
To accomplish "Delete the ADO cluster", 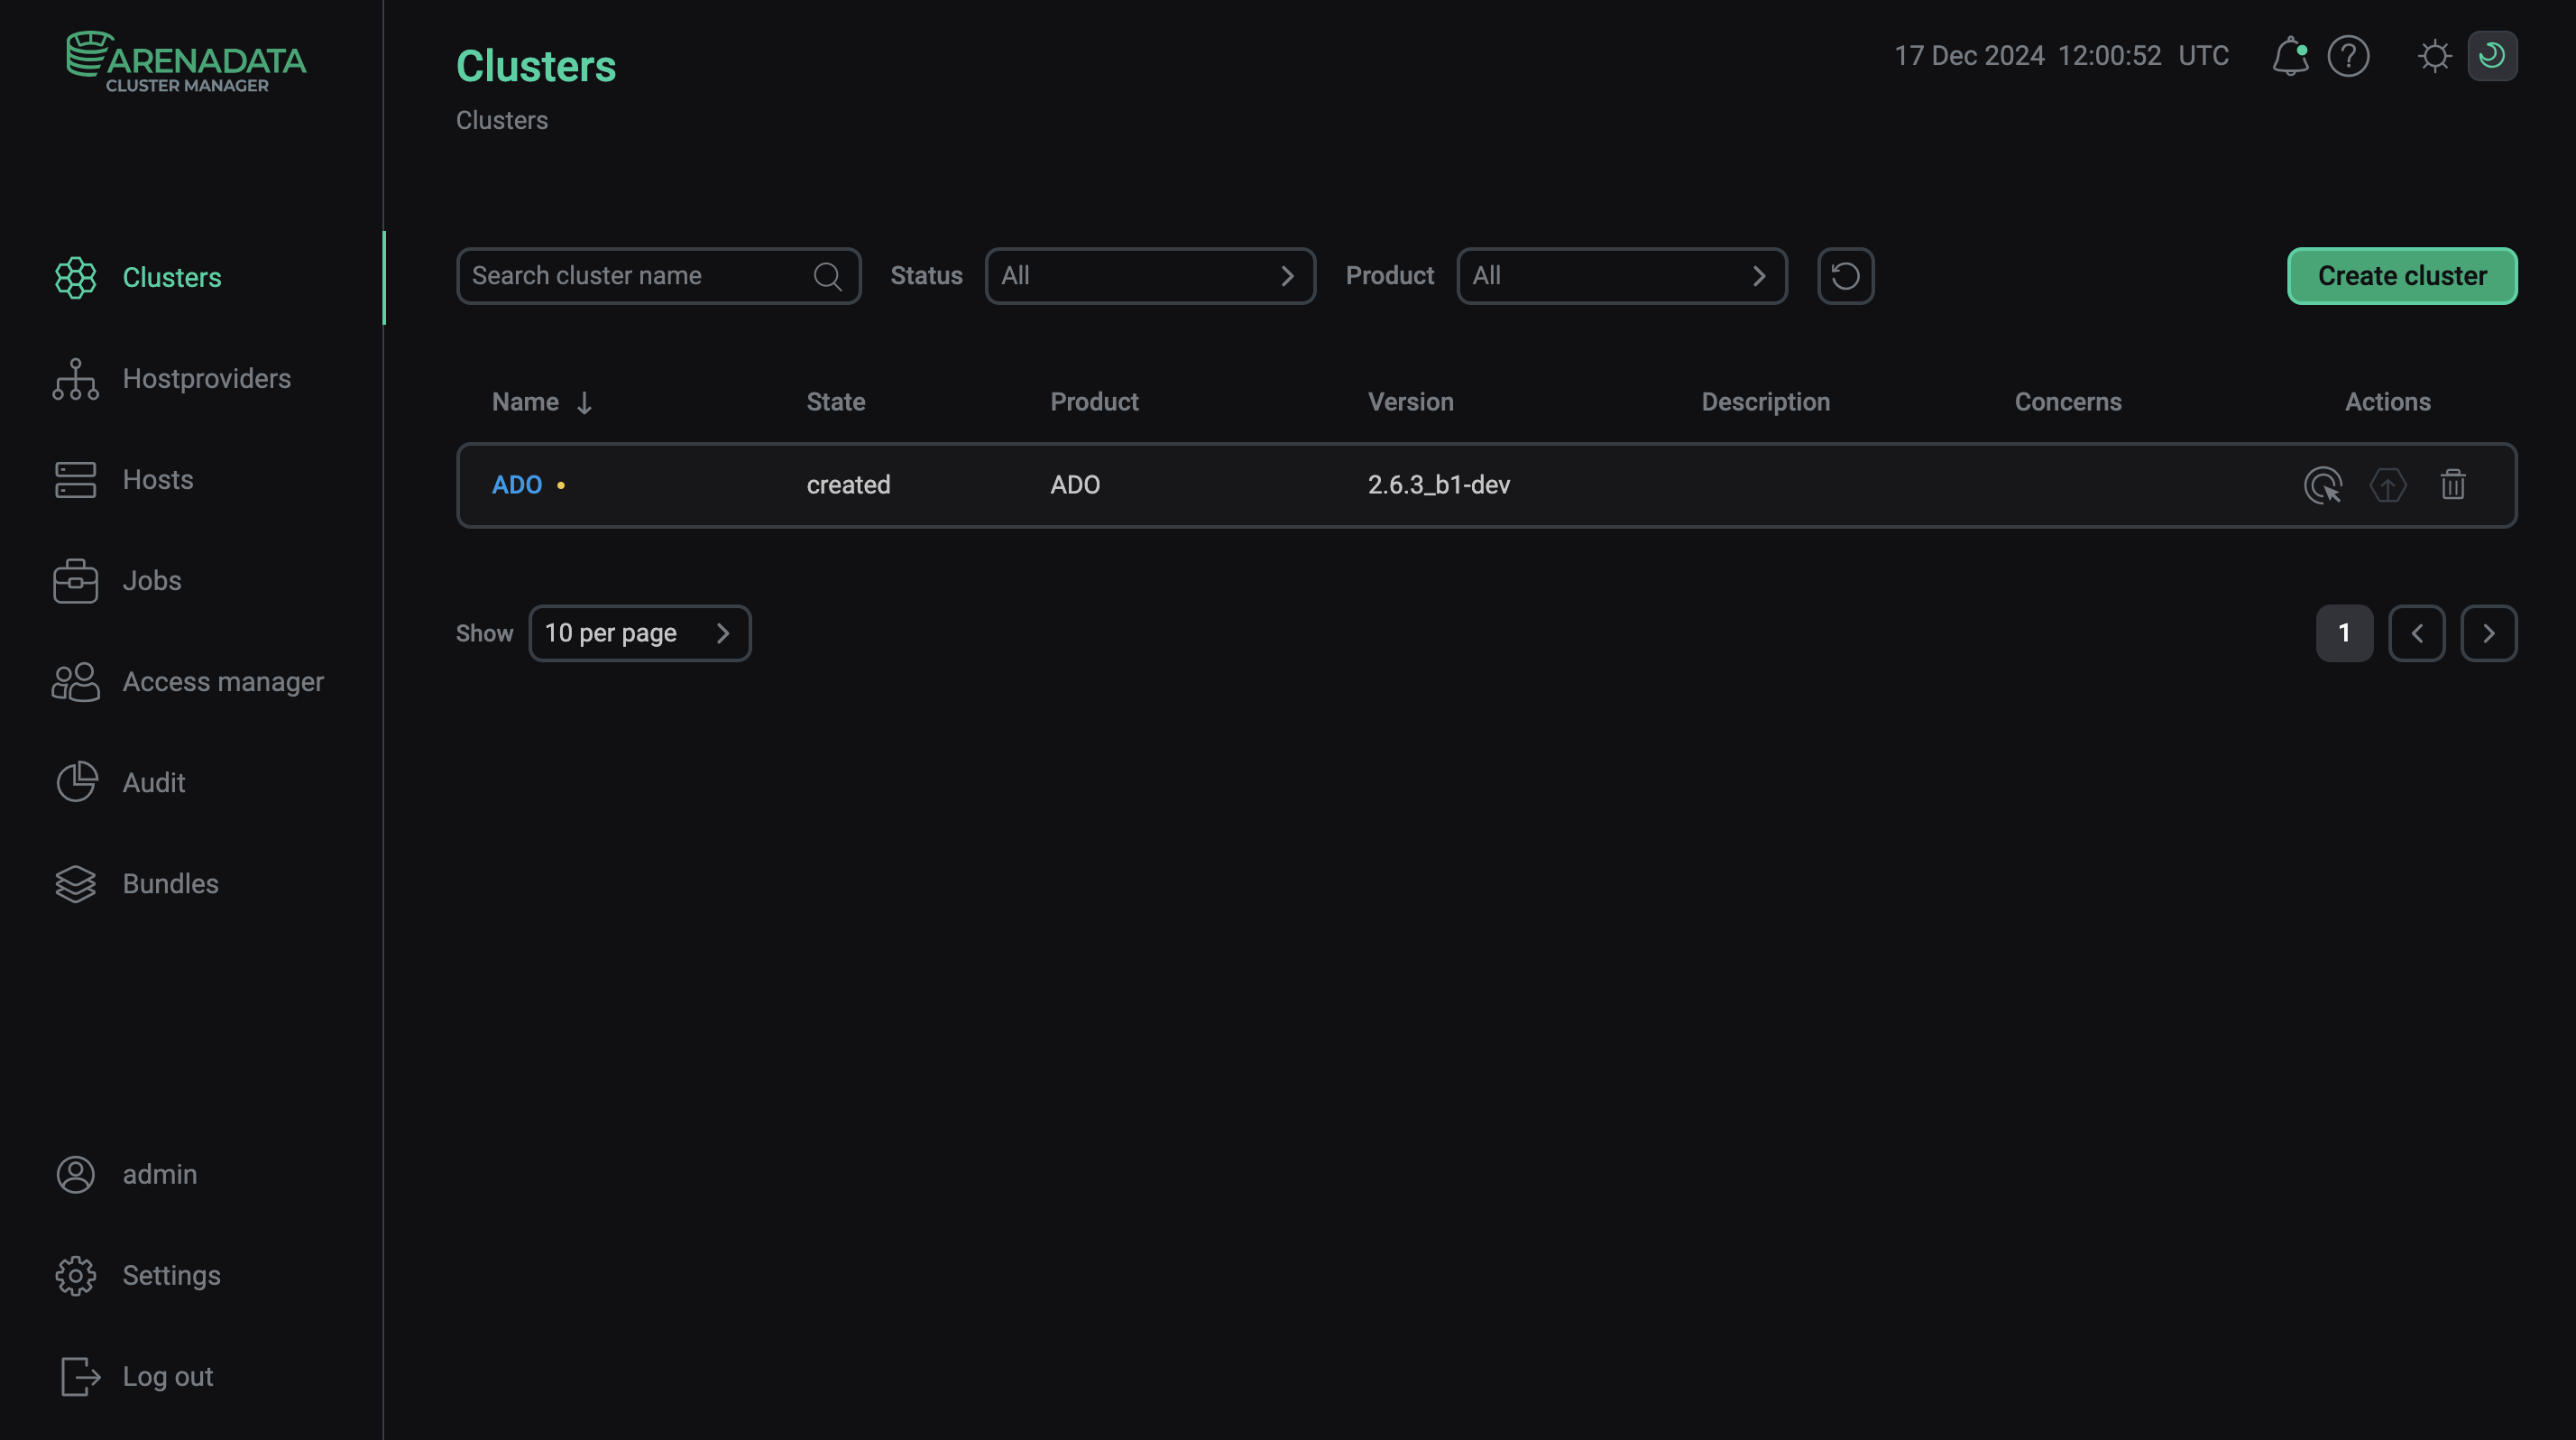I will [2453, 485].
